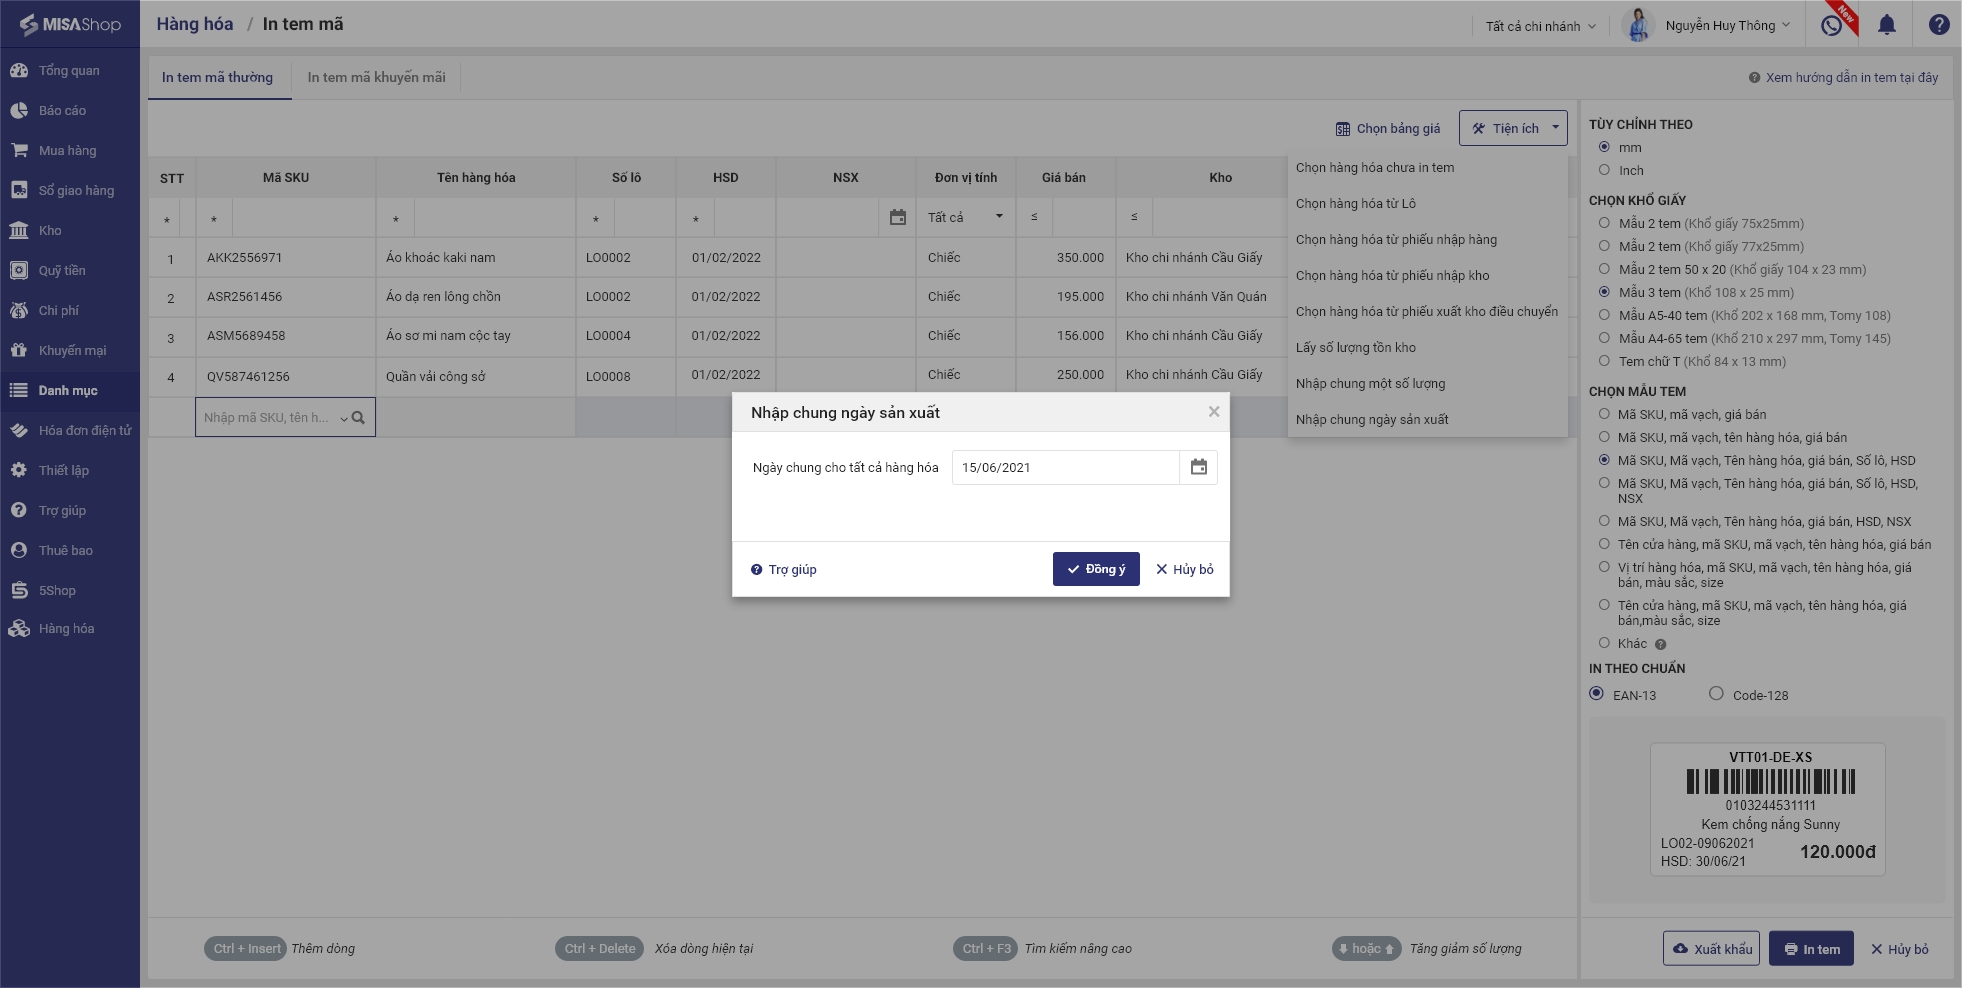Screen dimensions: 1962x988
Task: Select the mm unit radio button
Action: 1604,147
